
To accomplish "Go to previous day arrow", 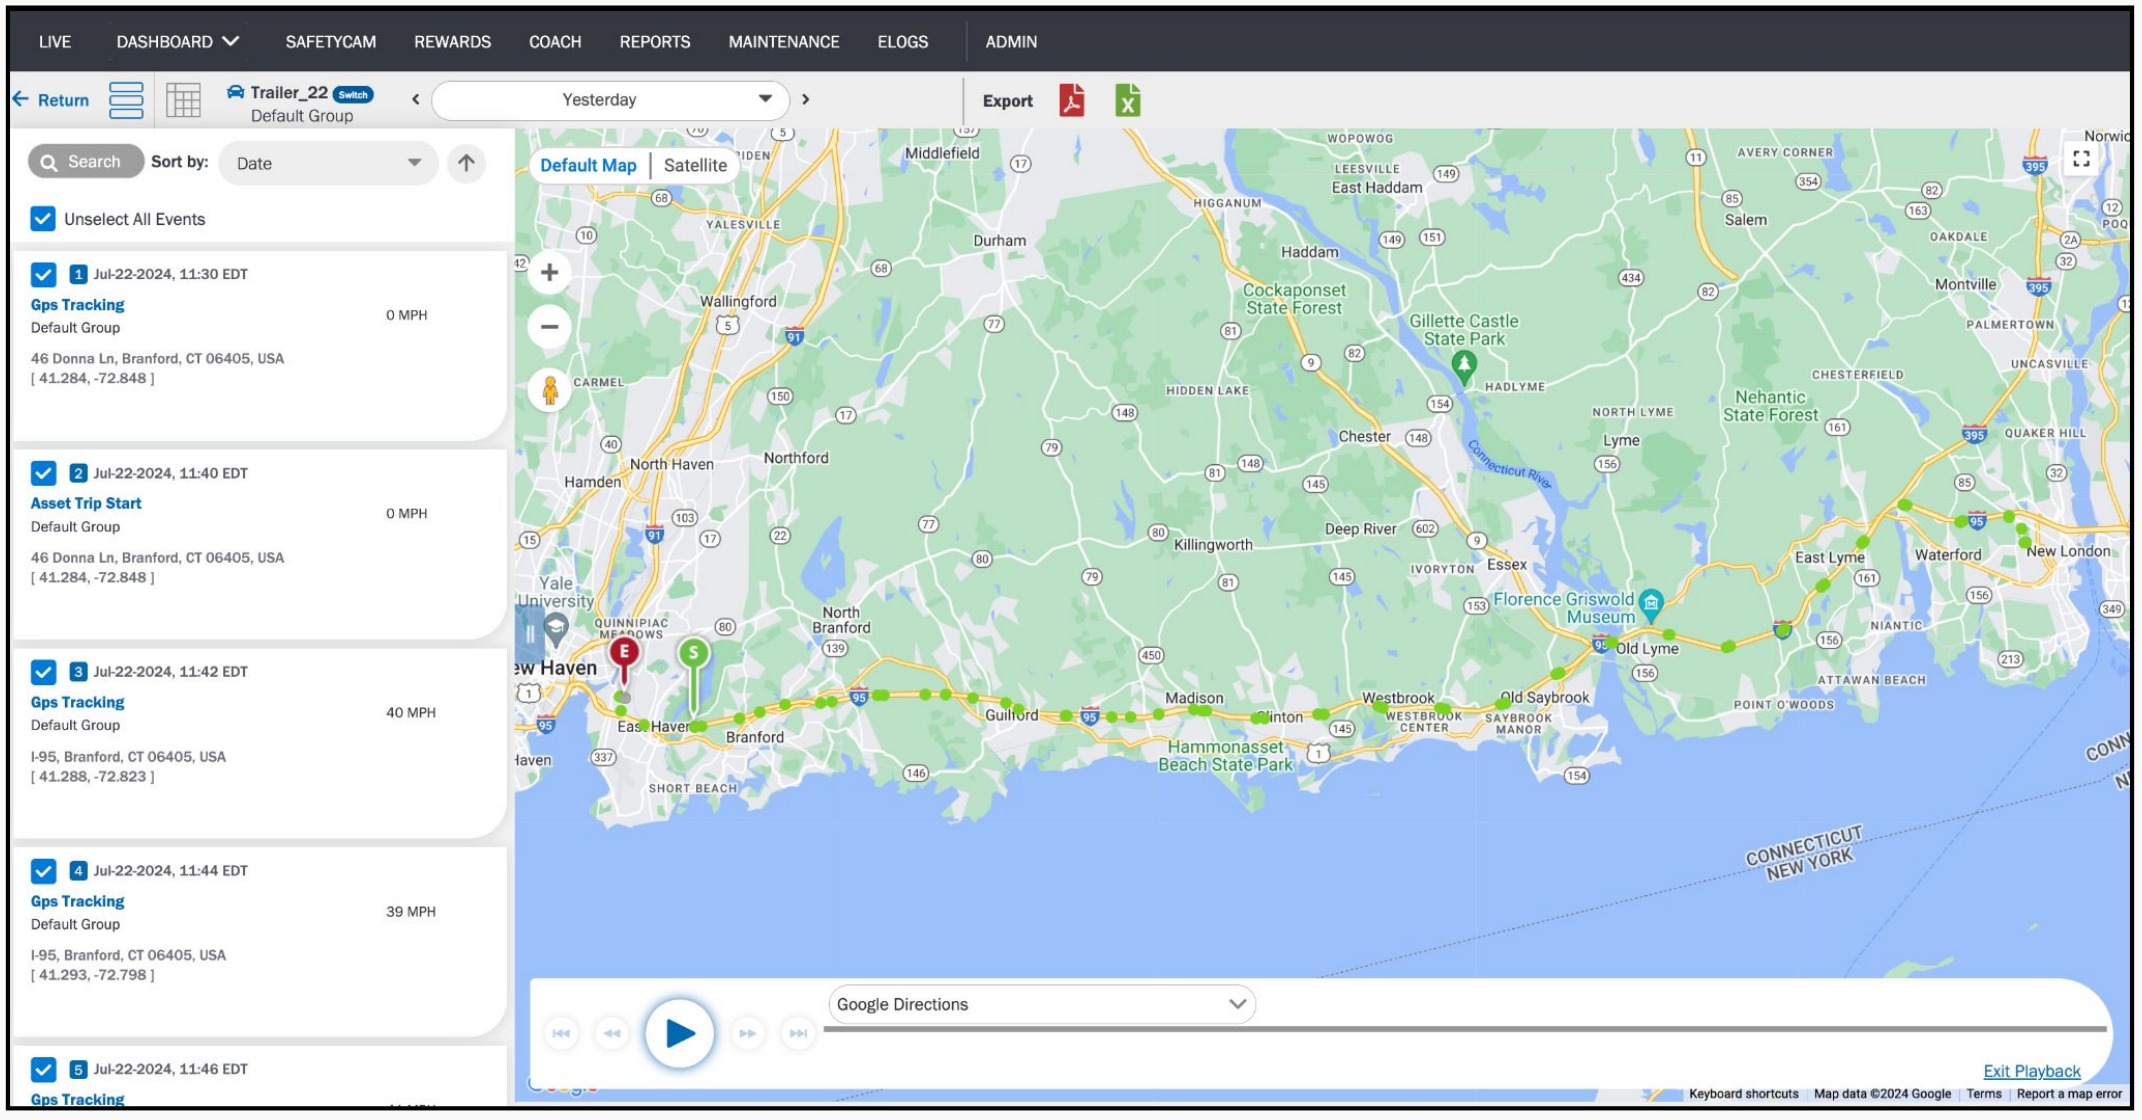I will click(416, 99).
